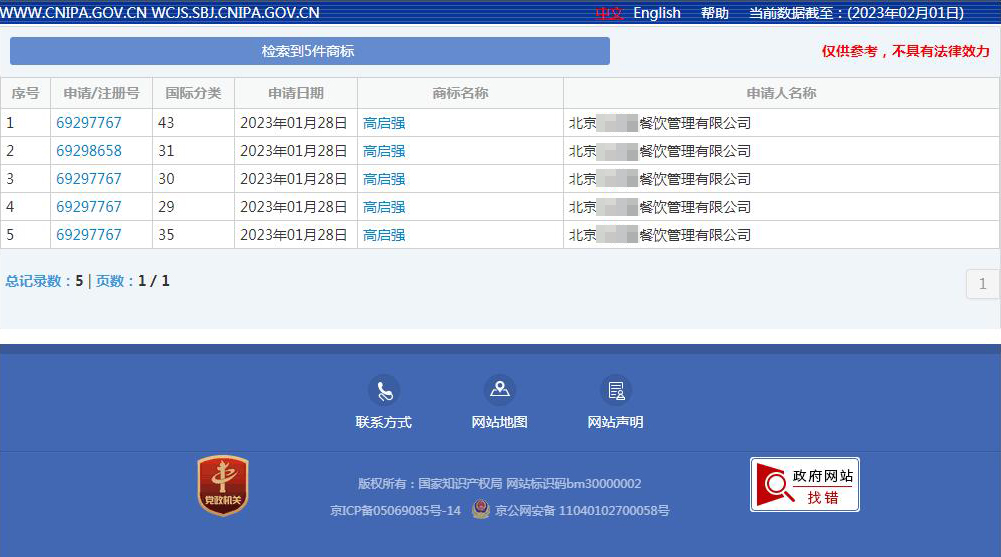This screenshot has width=1001, height=557.
Task: Click the police emblem beside 京公网安备
Action: tap(481, 509)
